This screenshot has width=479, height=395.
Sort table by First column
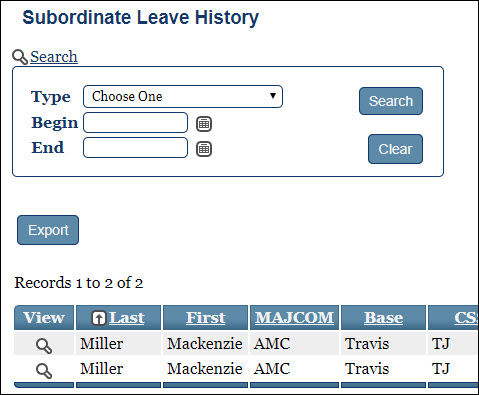pos(206,318)
